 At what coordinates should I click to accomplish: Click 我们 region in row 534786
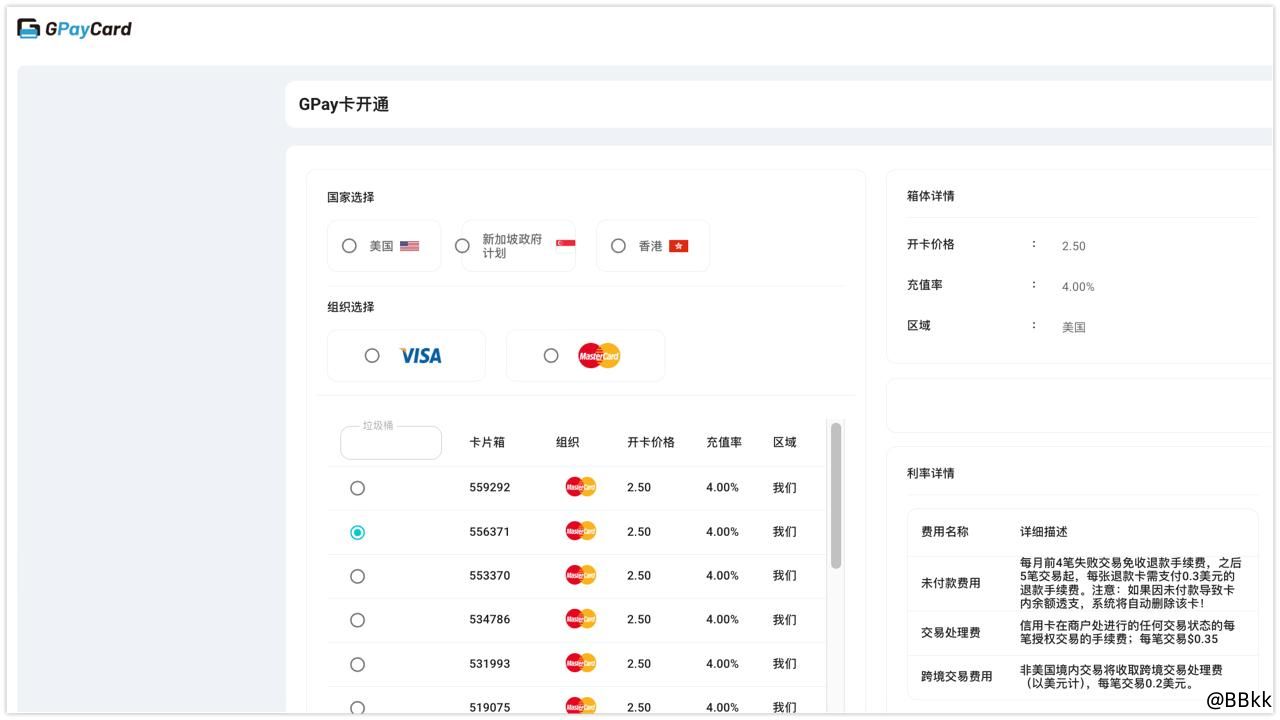(x=785, y=620)
